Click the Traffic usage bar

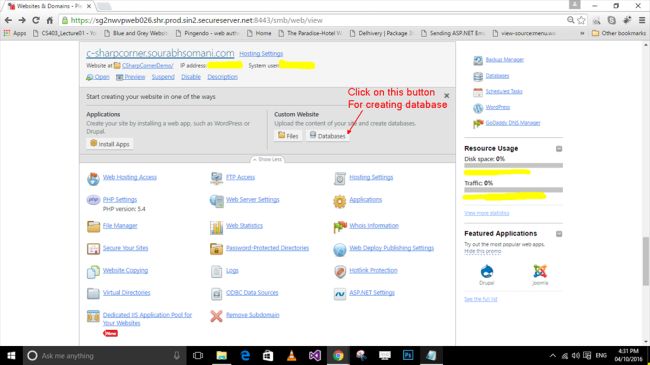[513, 190]
